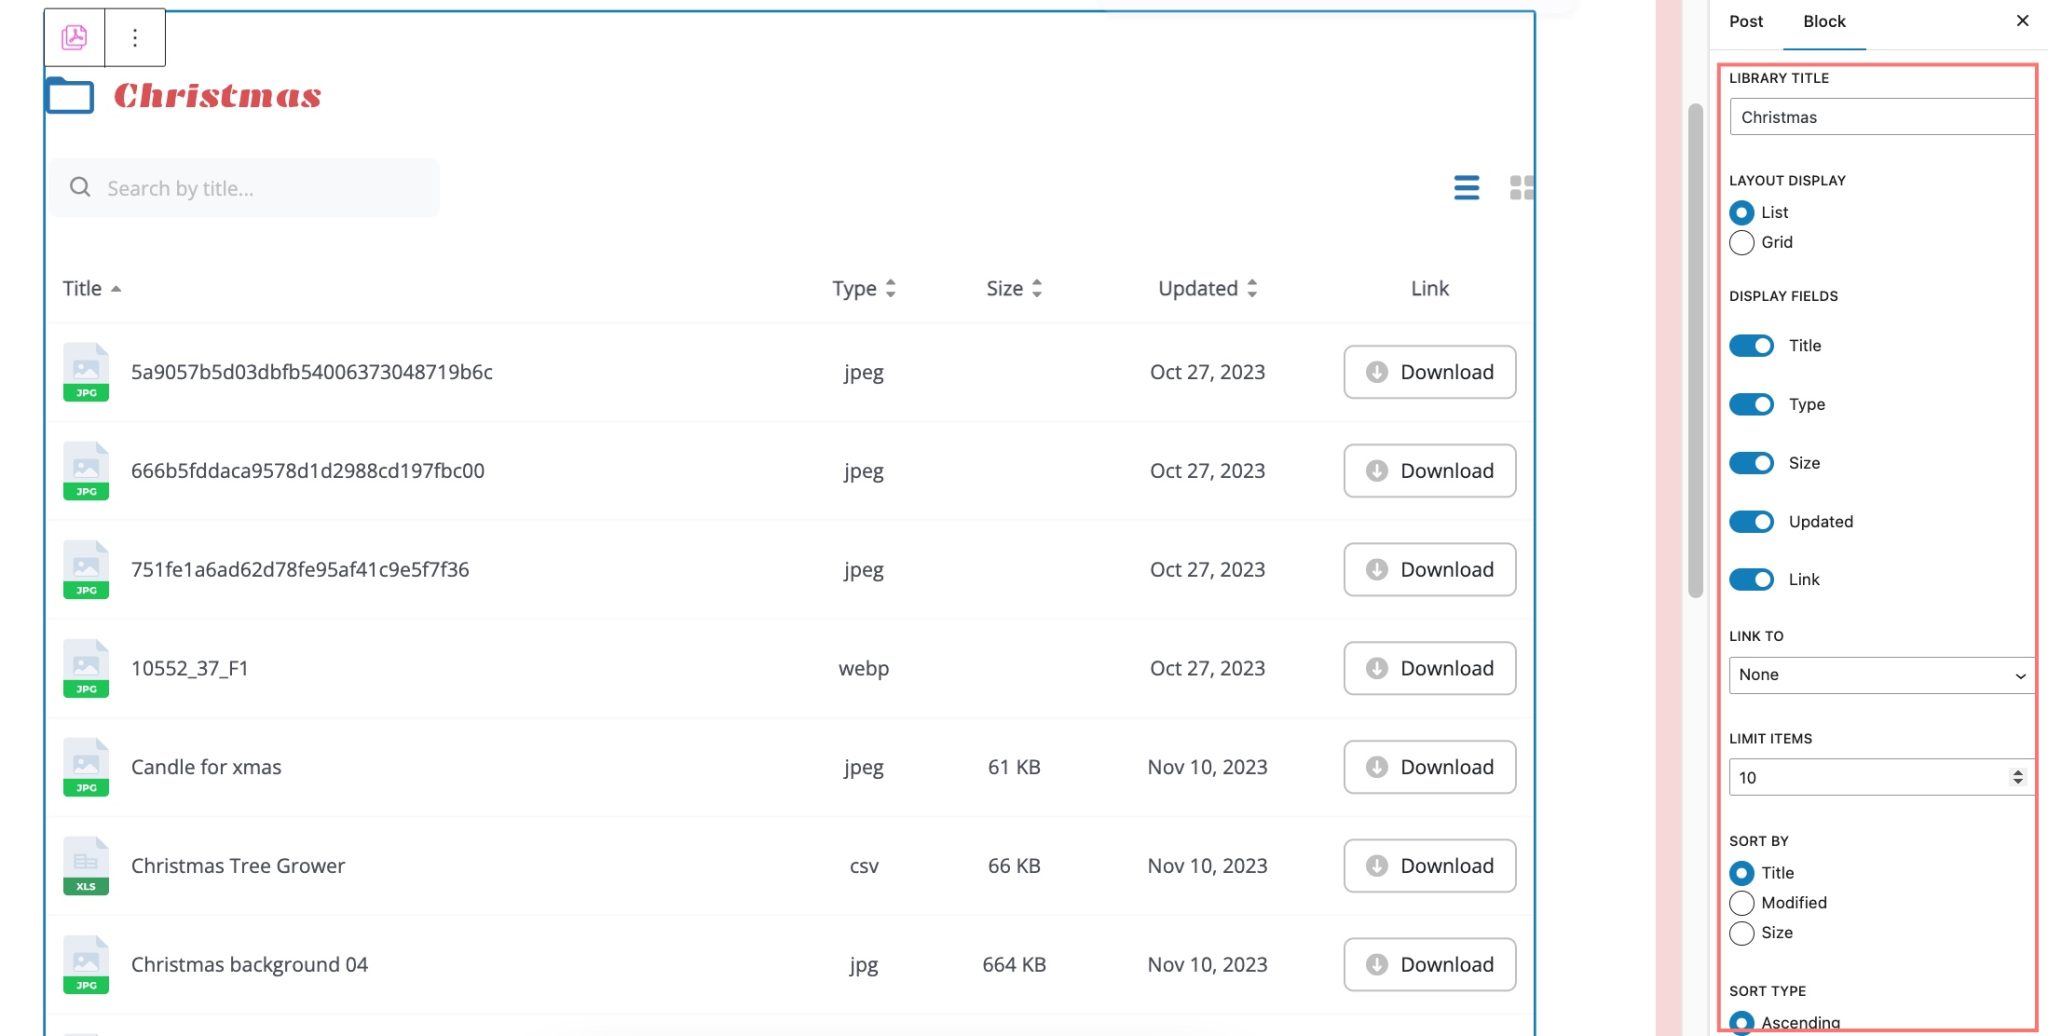
Task: Click the XLS icon for Christmas Tree Grower
Action: (x=86, y=865)
